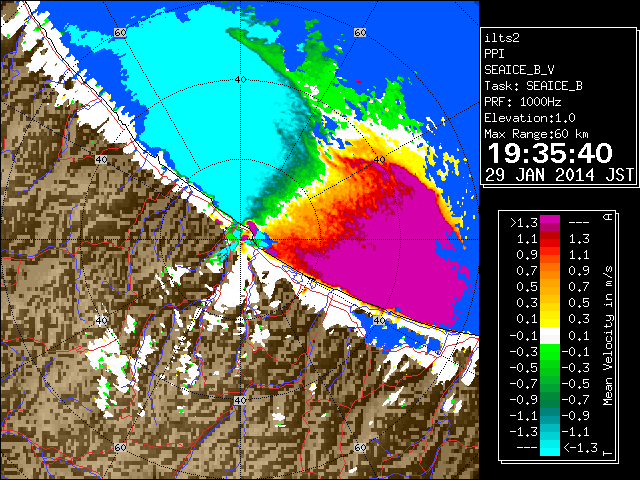Click the "Task: SEAICE_B" line
Screen dimensions: 640x480
point(533,86)
